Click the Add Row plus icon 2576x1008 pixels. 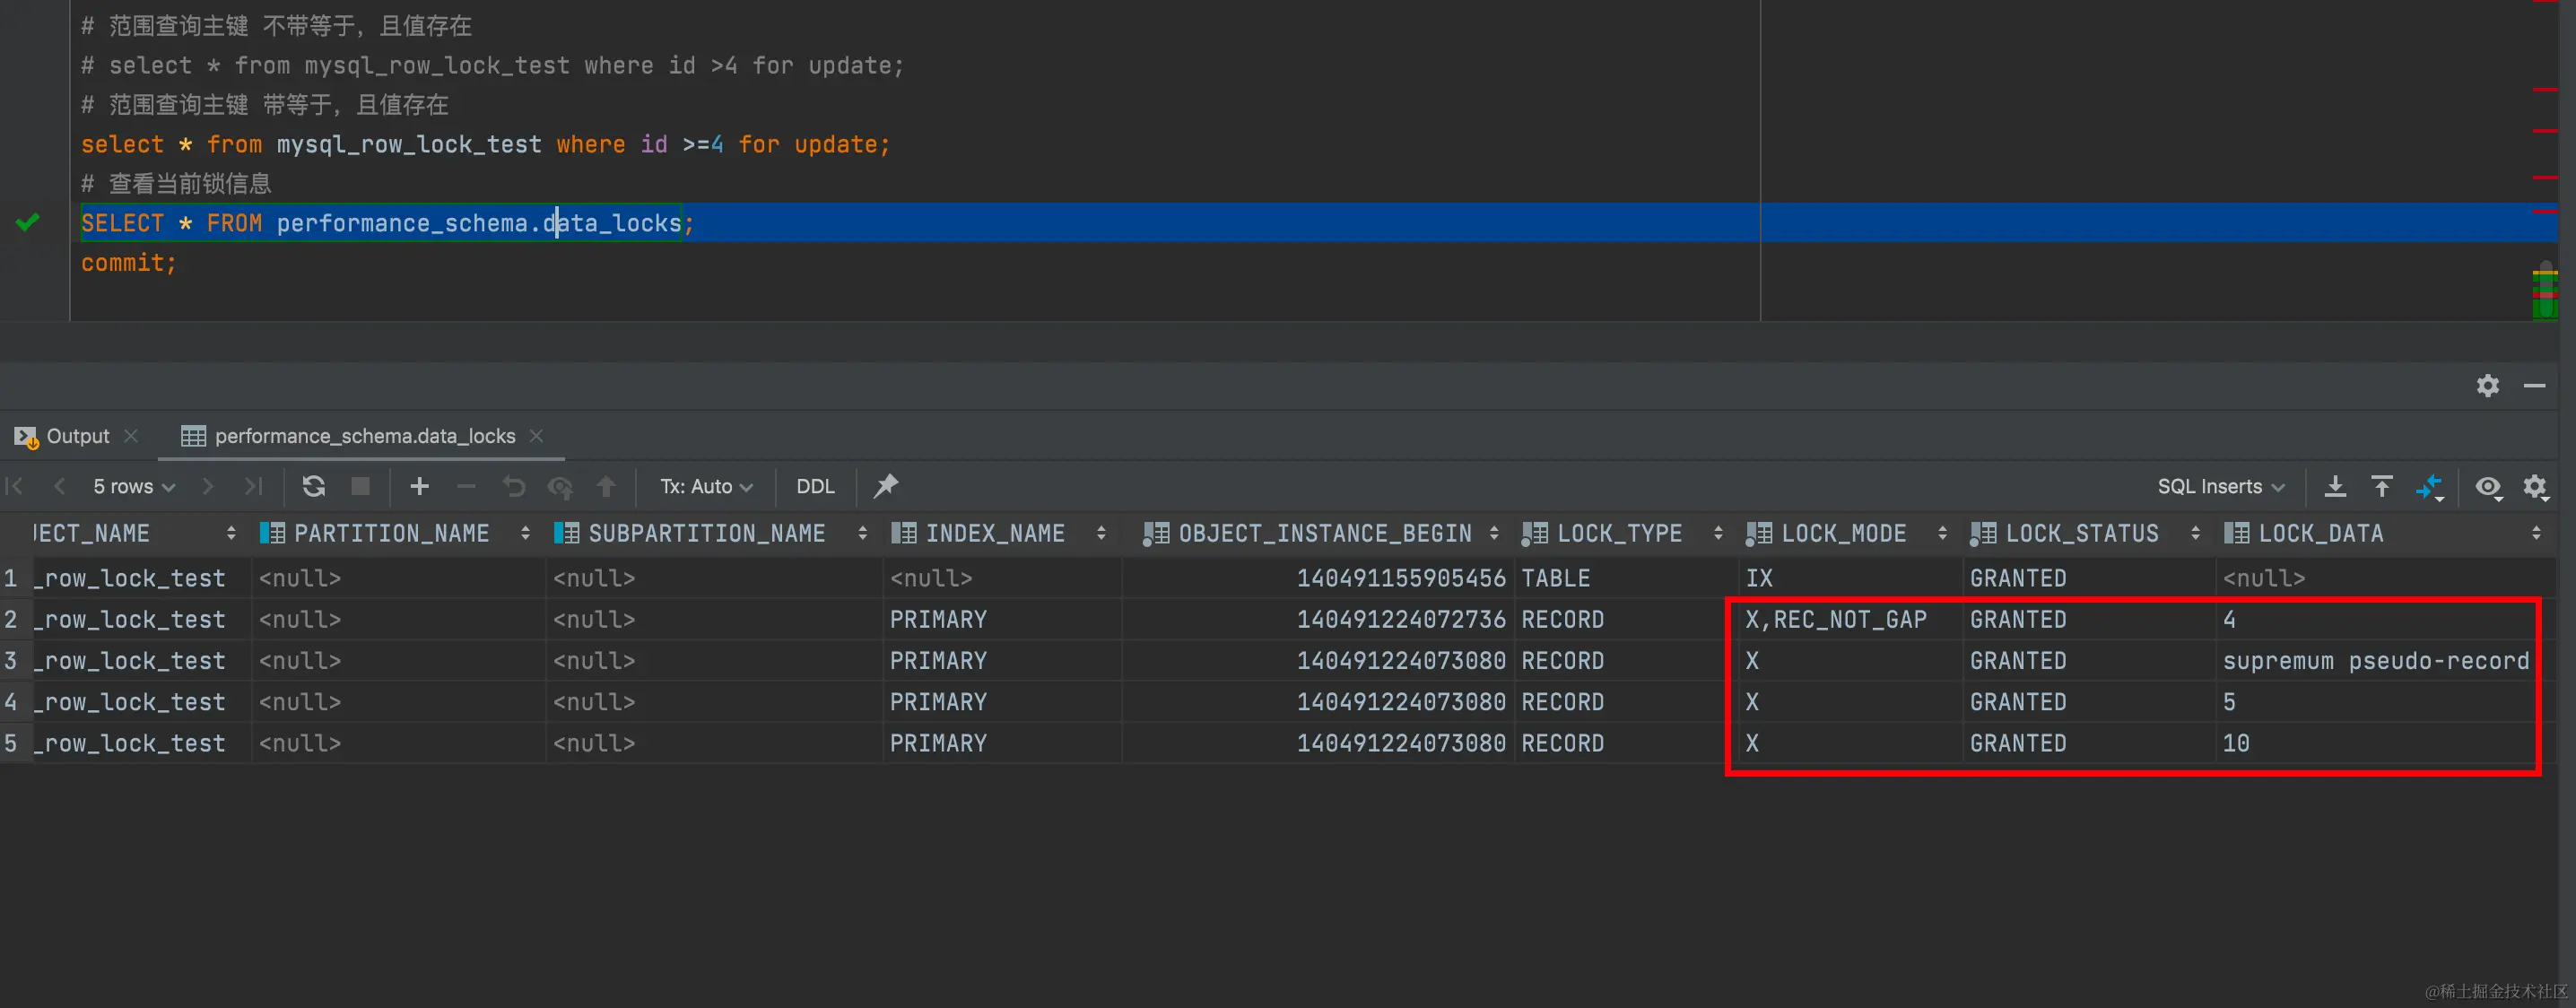click(419, 486)
